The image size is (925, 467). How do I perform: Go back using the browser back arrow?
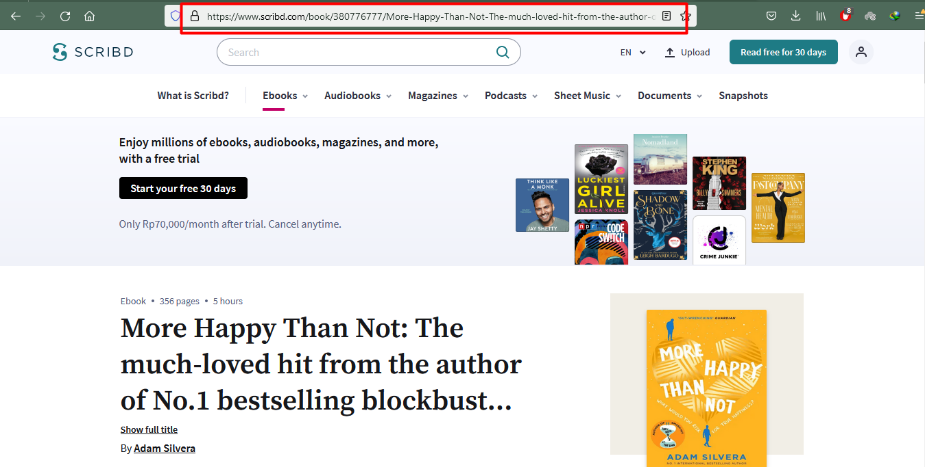[x=16, y=17]
